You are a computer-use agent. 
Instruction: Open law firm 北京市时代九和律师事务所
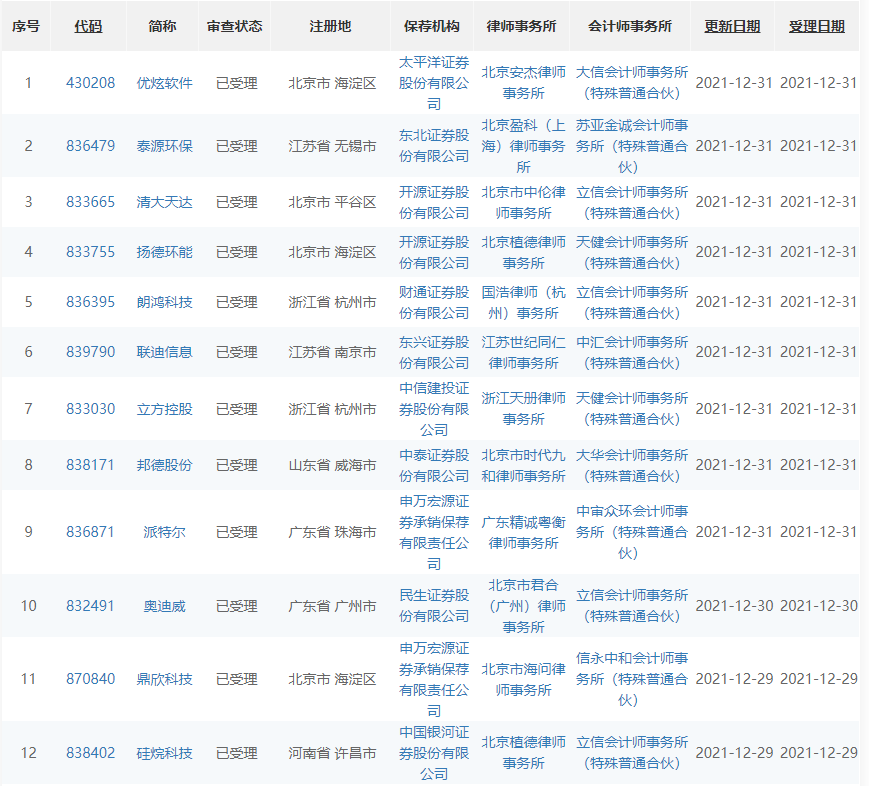(523, 465)
